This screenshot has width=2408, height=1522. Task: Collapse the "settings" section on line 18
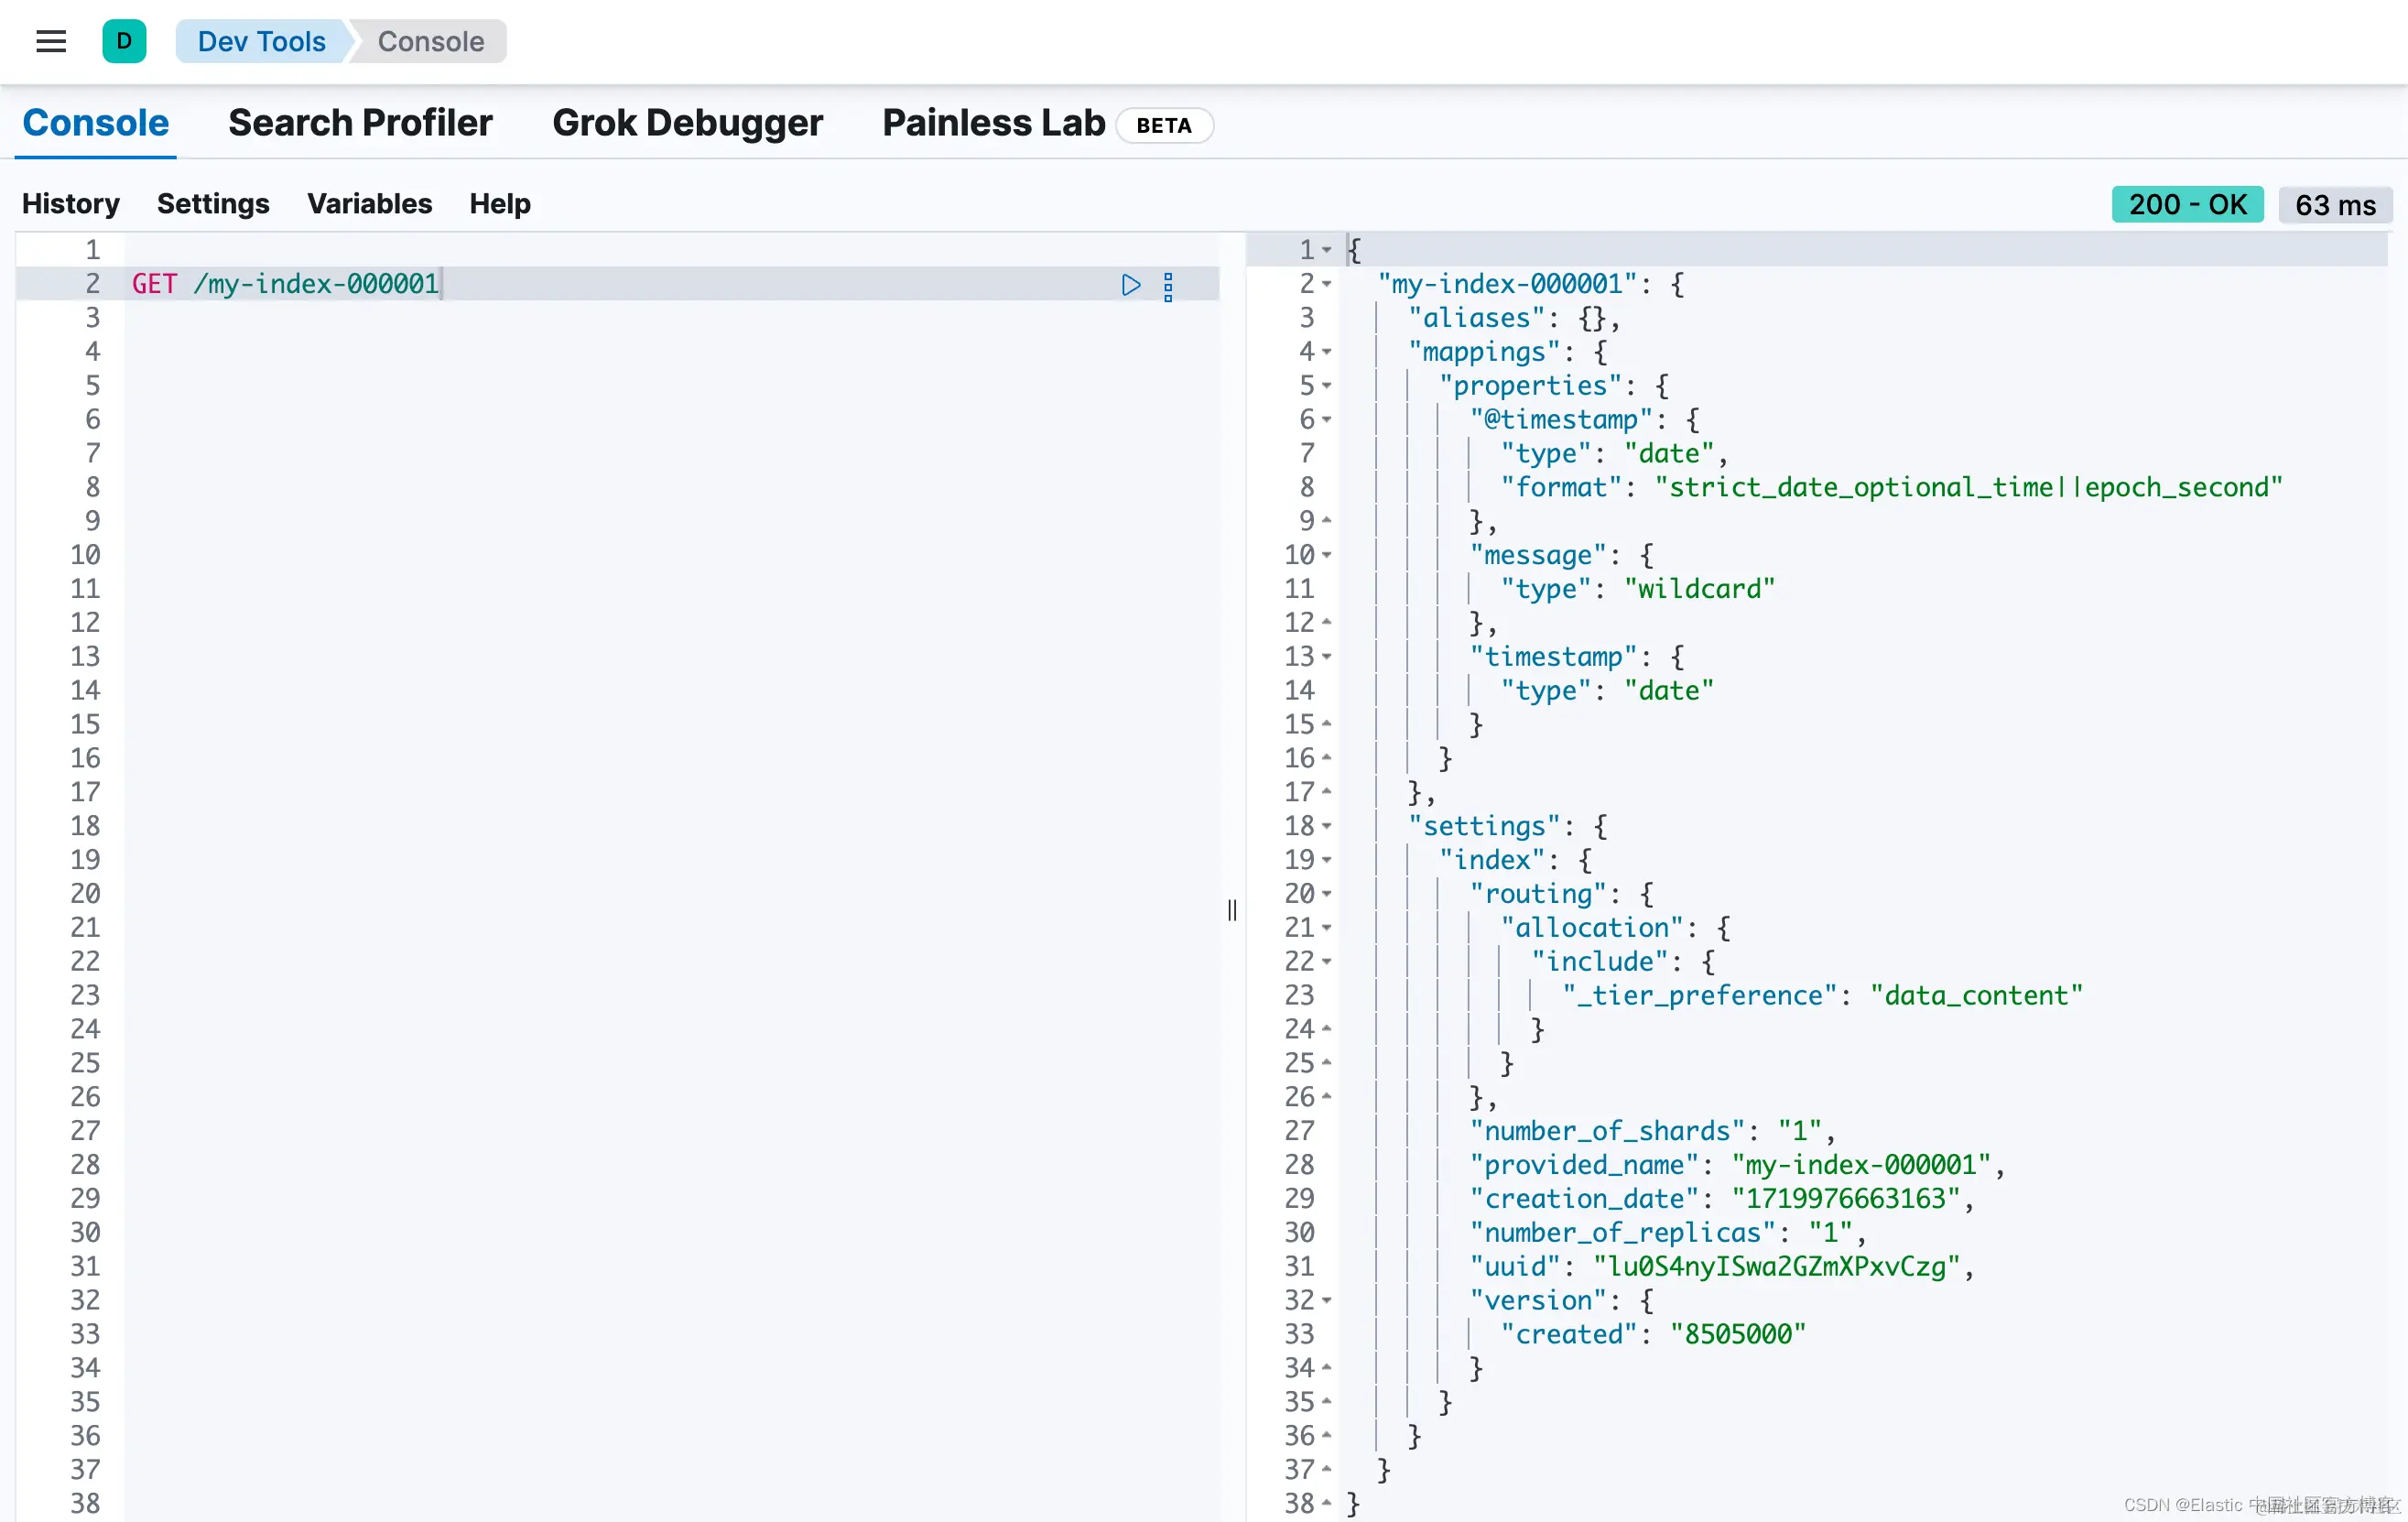pyautogui.click(x=1327, y=826)
